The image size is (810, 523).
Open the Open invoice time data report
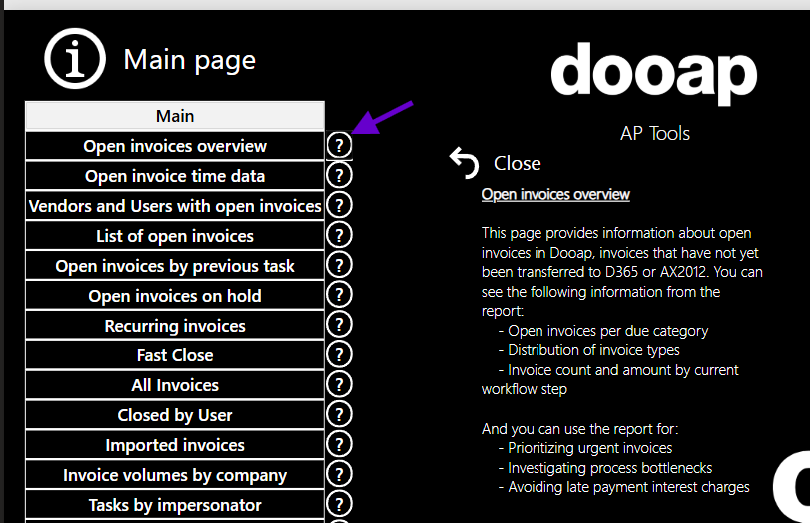point(175,176)
